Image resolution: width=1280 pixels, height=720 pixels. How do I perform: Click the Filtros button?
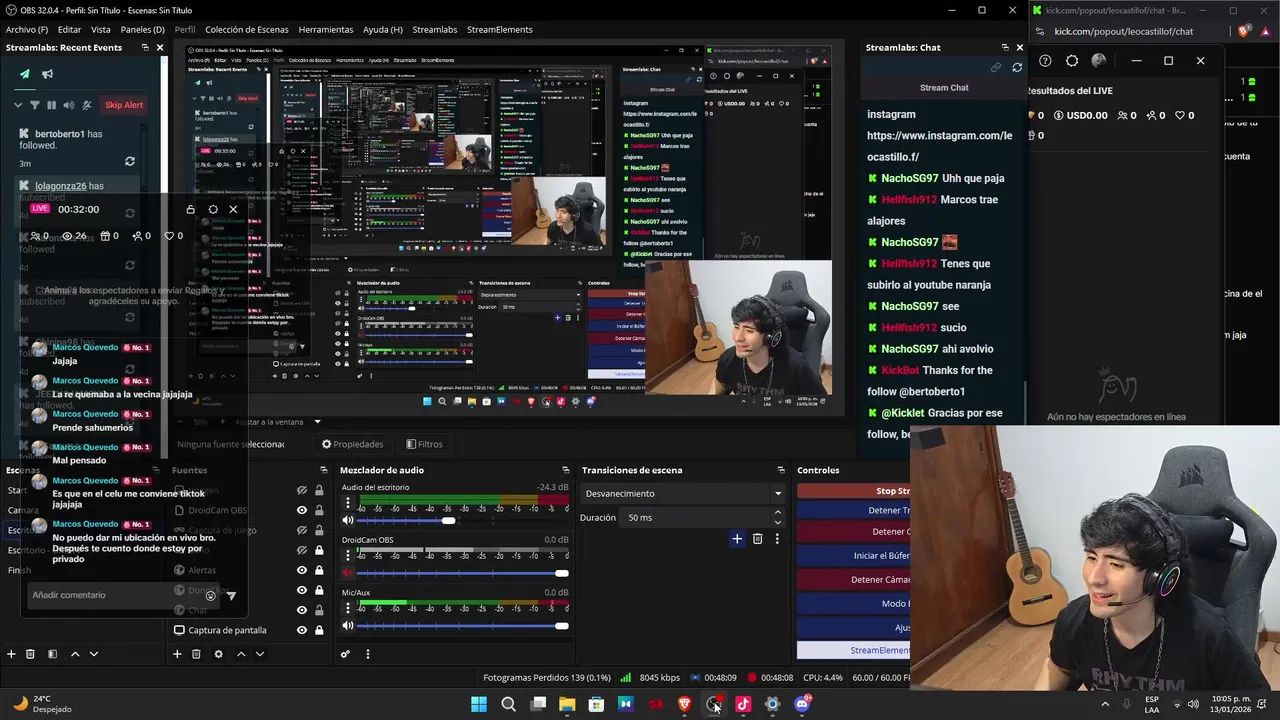pyautogui.click(x=424, y=444)
